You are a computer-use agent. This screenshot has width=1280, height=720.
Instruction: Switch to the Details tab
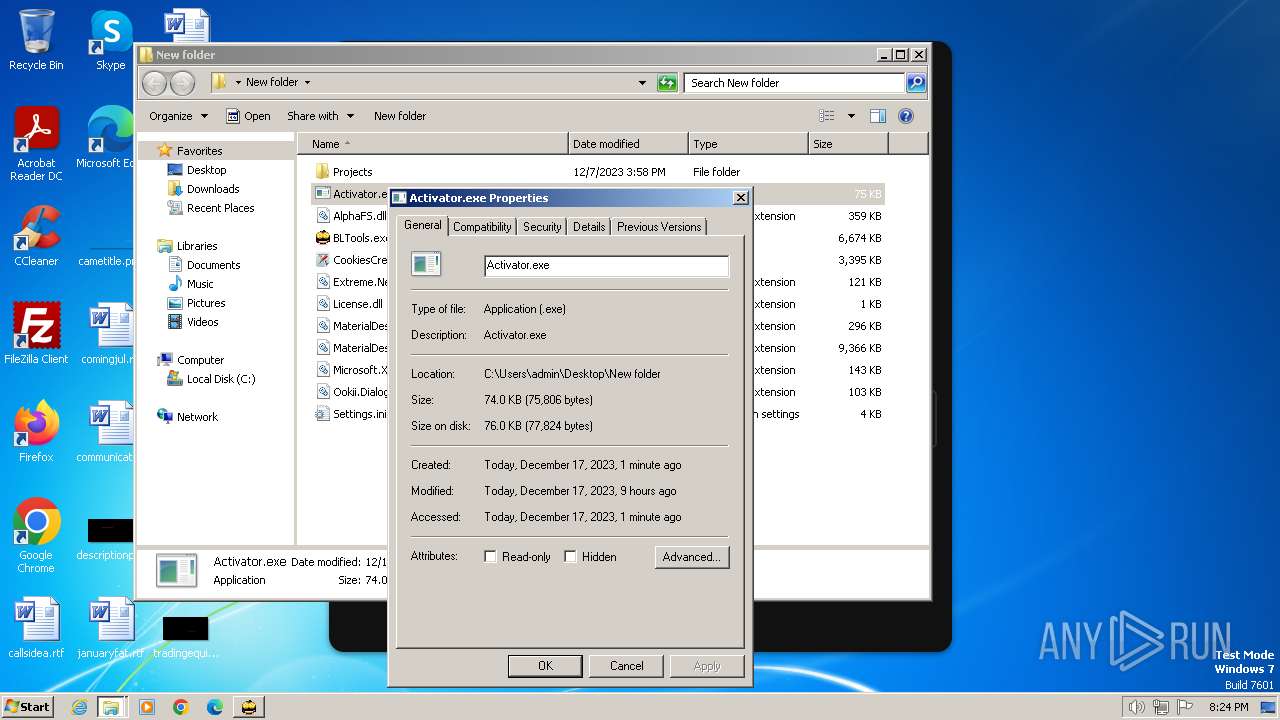[589, 227]
